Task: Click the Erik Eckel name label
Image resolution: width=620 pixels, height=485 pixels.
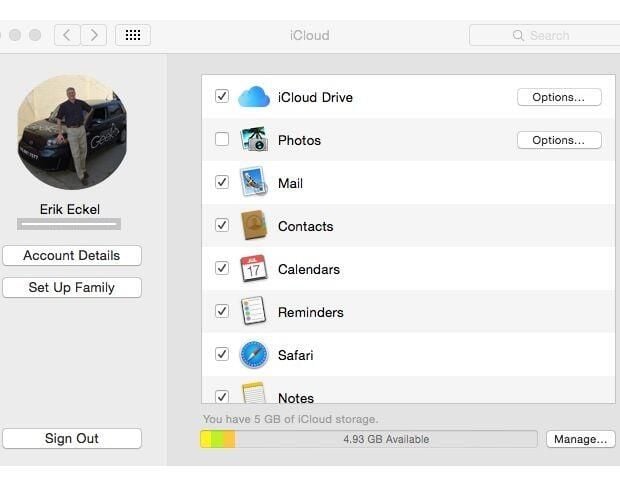Action: coord(70,209)
